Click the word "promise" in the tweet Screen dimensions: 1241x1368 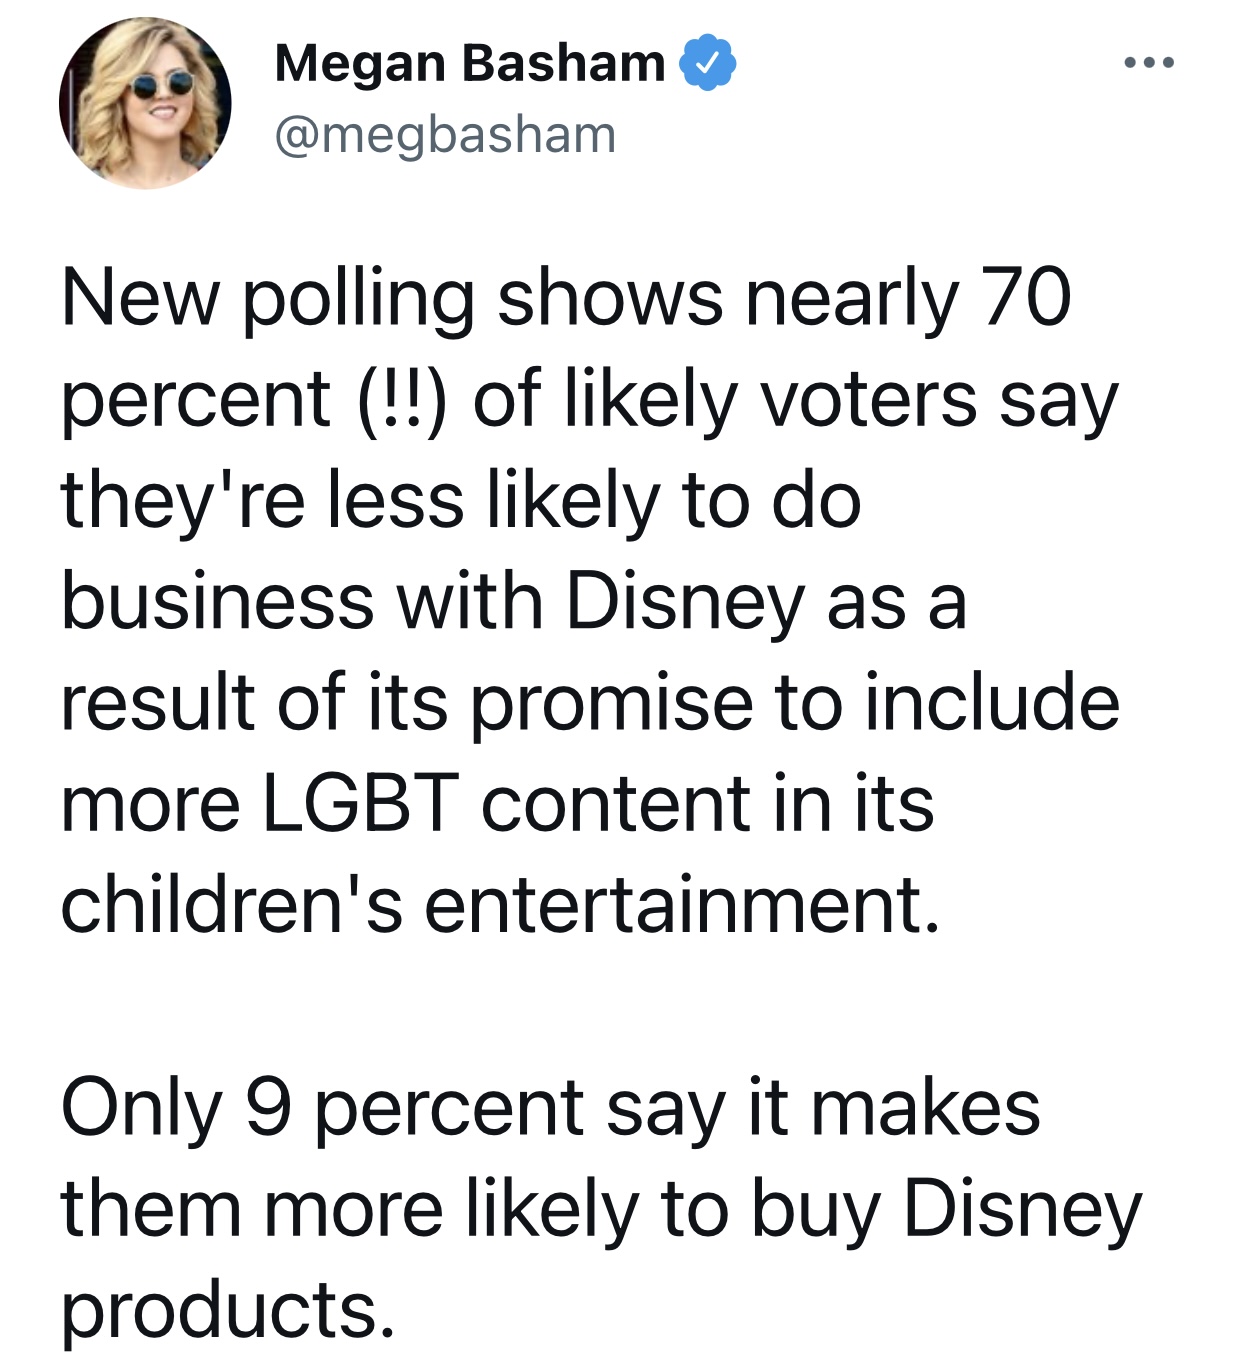(610, 703)
